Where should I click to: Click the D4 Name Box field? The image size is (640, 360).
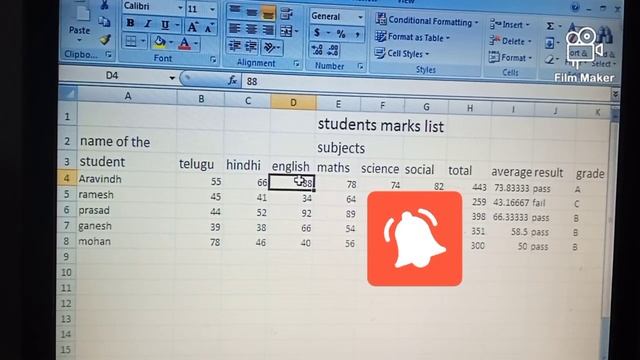(x=112, y=76)
